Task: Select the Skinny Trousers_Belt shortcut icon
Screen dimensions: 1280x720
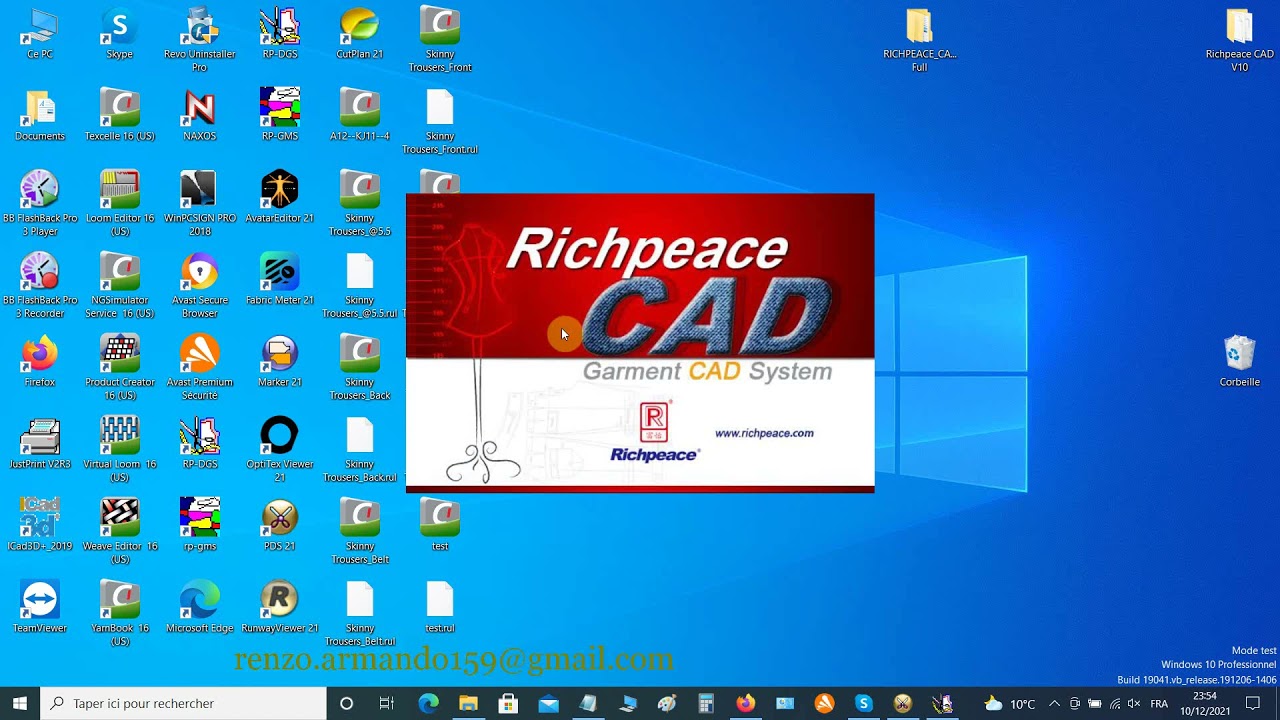Action: pos(360,532)
